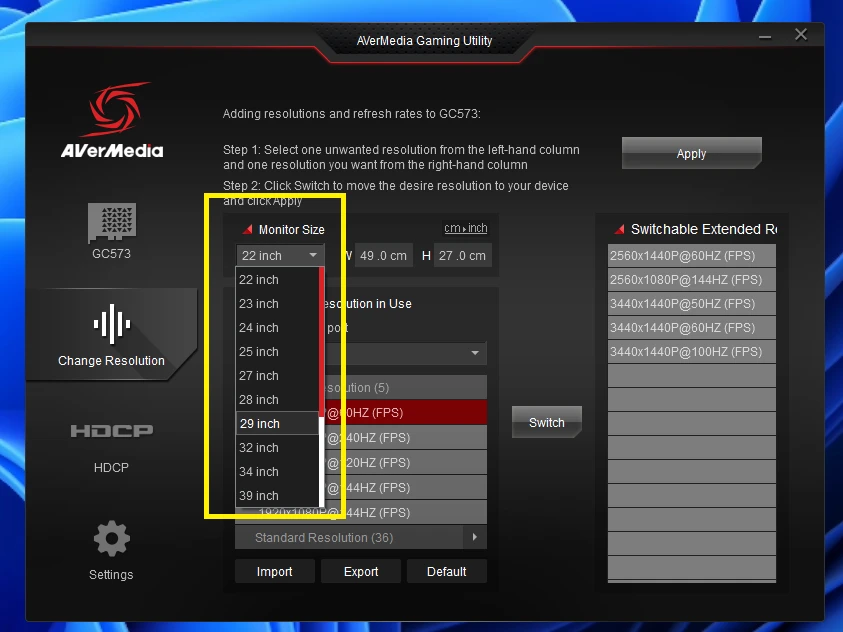843x632 pixels.
Task: Click the Import button
Action: (274, 571)
